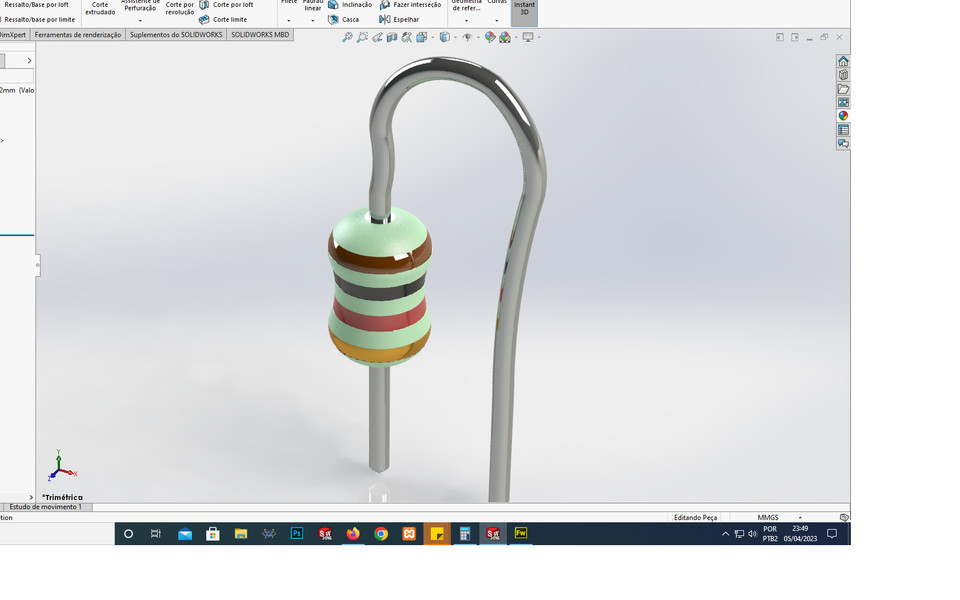Viewport: 960px width, 600px height.
Task: Open Edit appearance from the heads-up toolbar
Action: (x=489, y=37)
